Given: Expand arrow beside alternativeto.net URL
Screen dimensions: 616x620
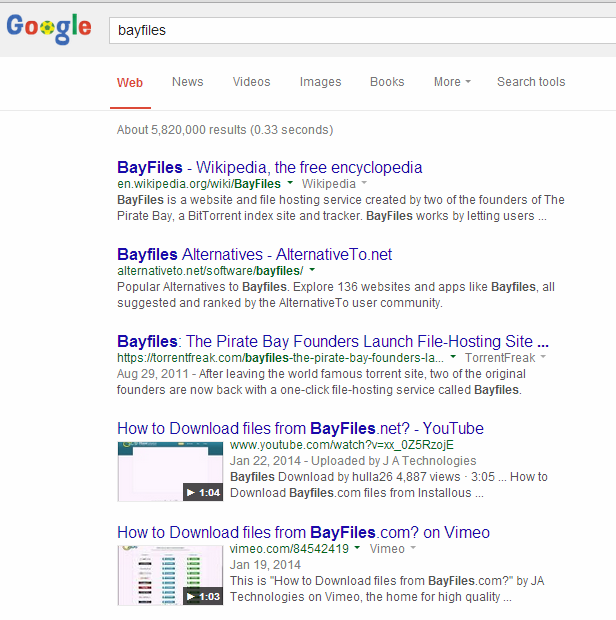Looking at the screenshot, I should point(312,270).
